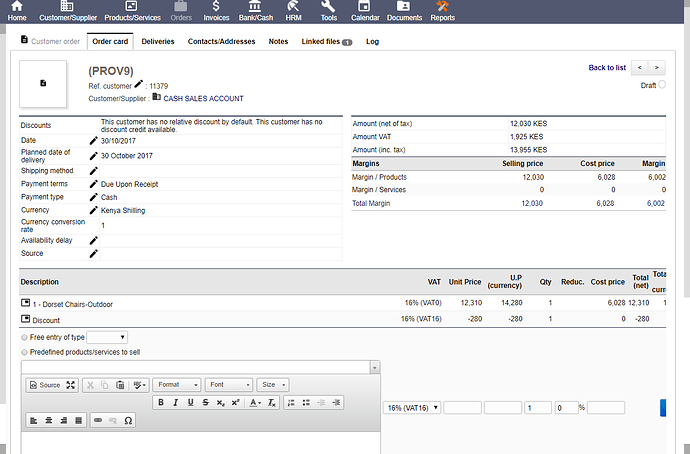
Task: Switch to the Deliveries tab
Action: click(158, 41)
